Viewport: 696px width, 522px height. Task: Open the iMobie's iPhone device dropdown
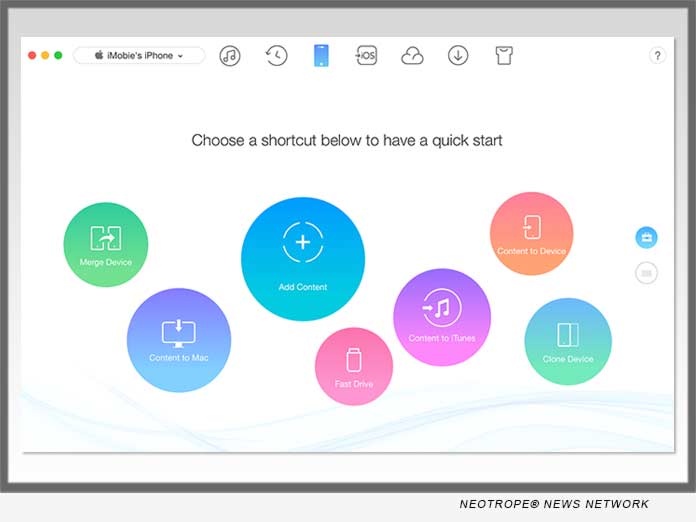[139, 55]
